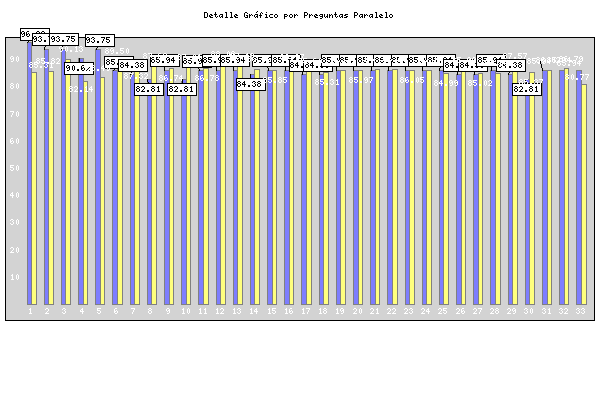600x400 pixels.
Task: Click the boxed 82.81 label near question 30
Action: pos(527,90)
